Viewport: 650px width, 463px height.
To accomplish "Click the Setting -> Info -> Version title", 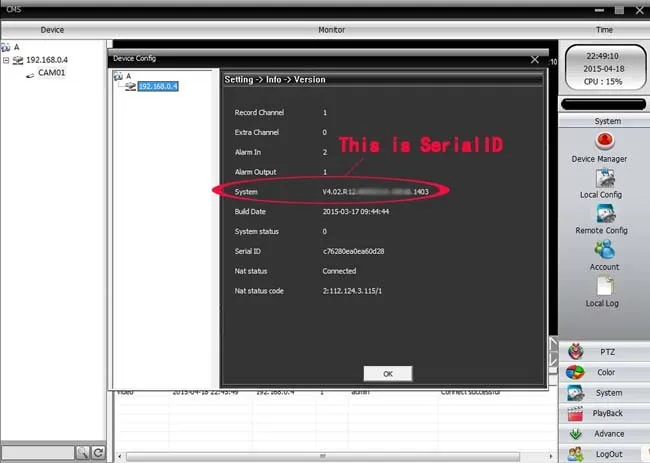I will (275, 80).
